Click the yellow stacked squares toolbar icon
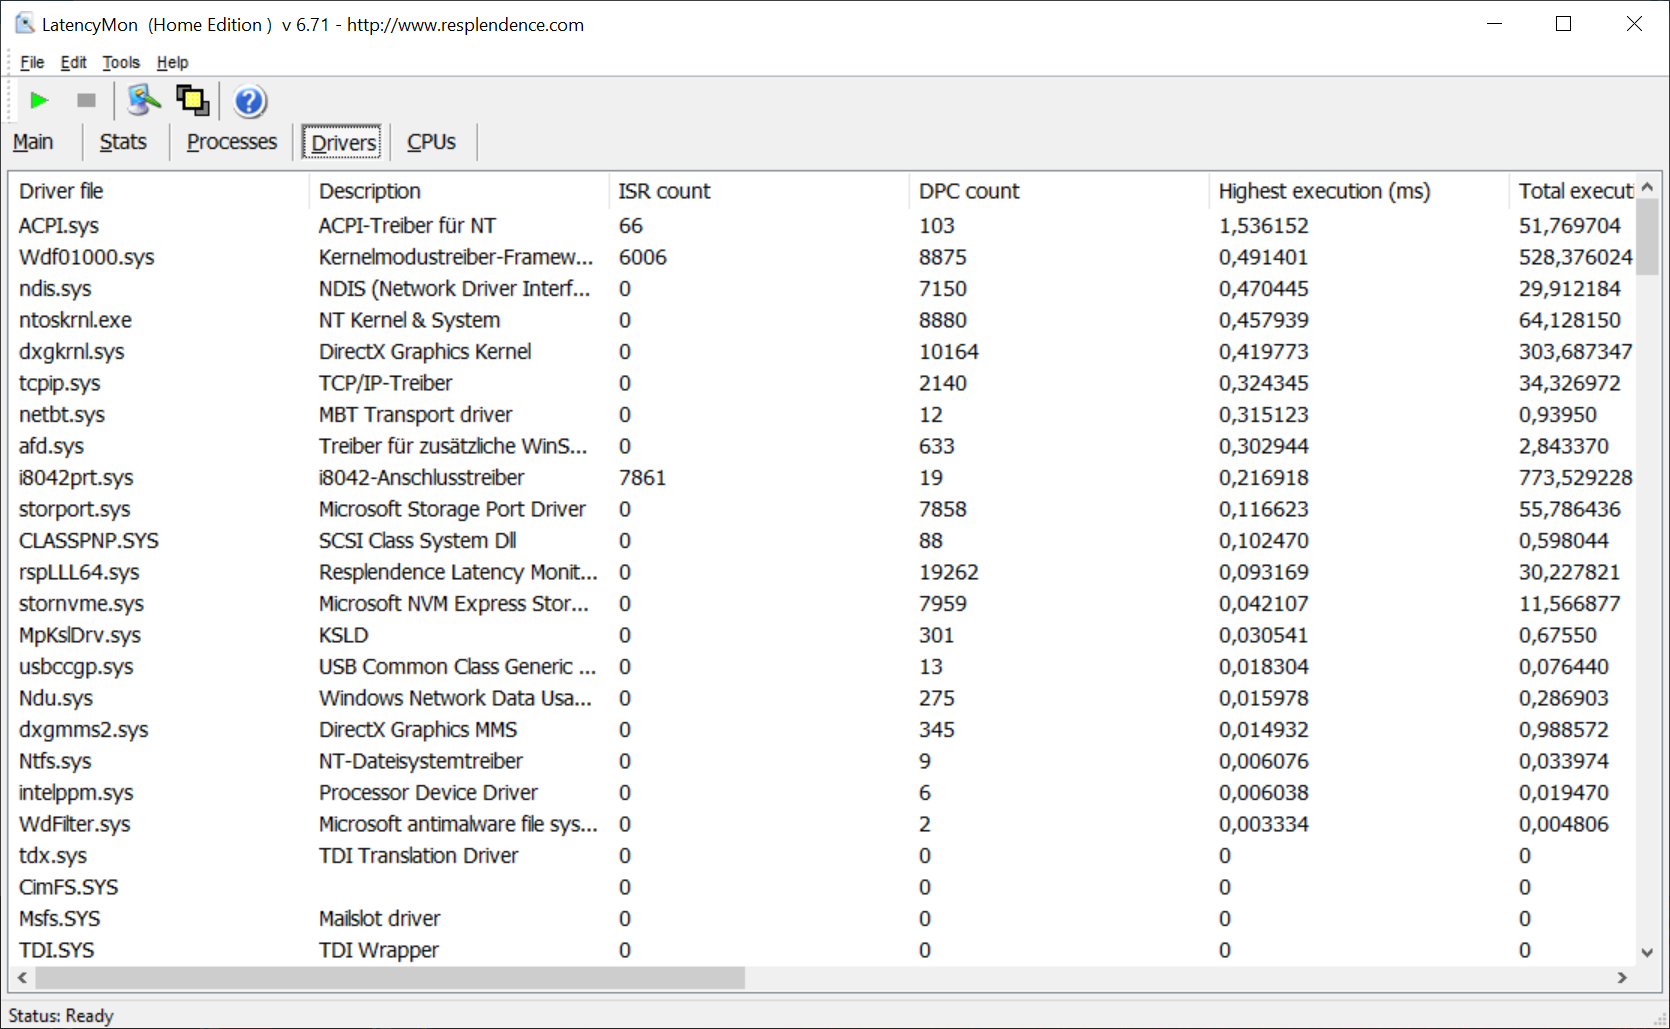The image size is (1670, 1029). (x=192, y=100)
